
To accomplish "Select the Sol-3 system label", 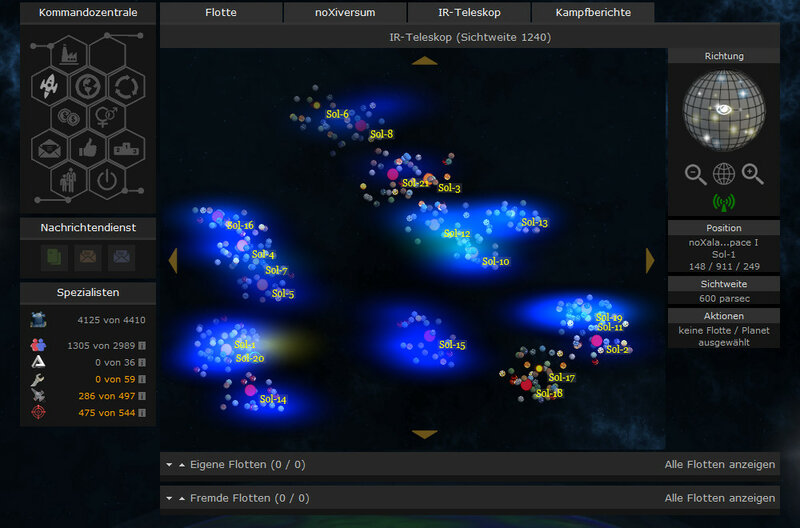I will [x=449, y=188].
